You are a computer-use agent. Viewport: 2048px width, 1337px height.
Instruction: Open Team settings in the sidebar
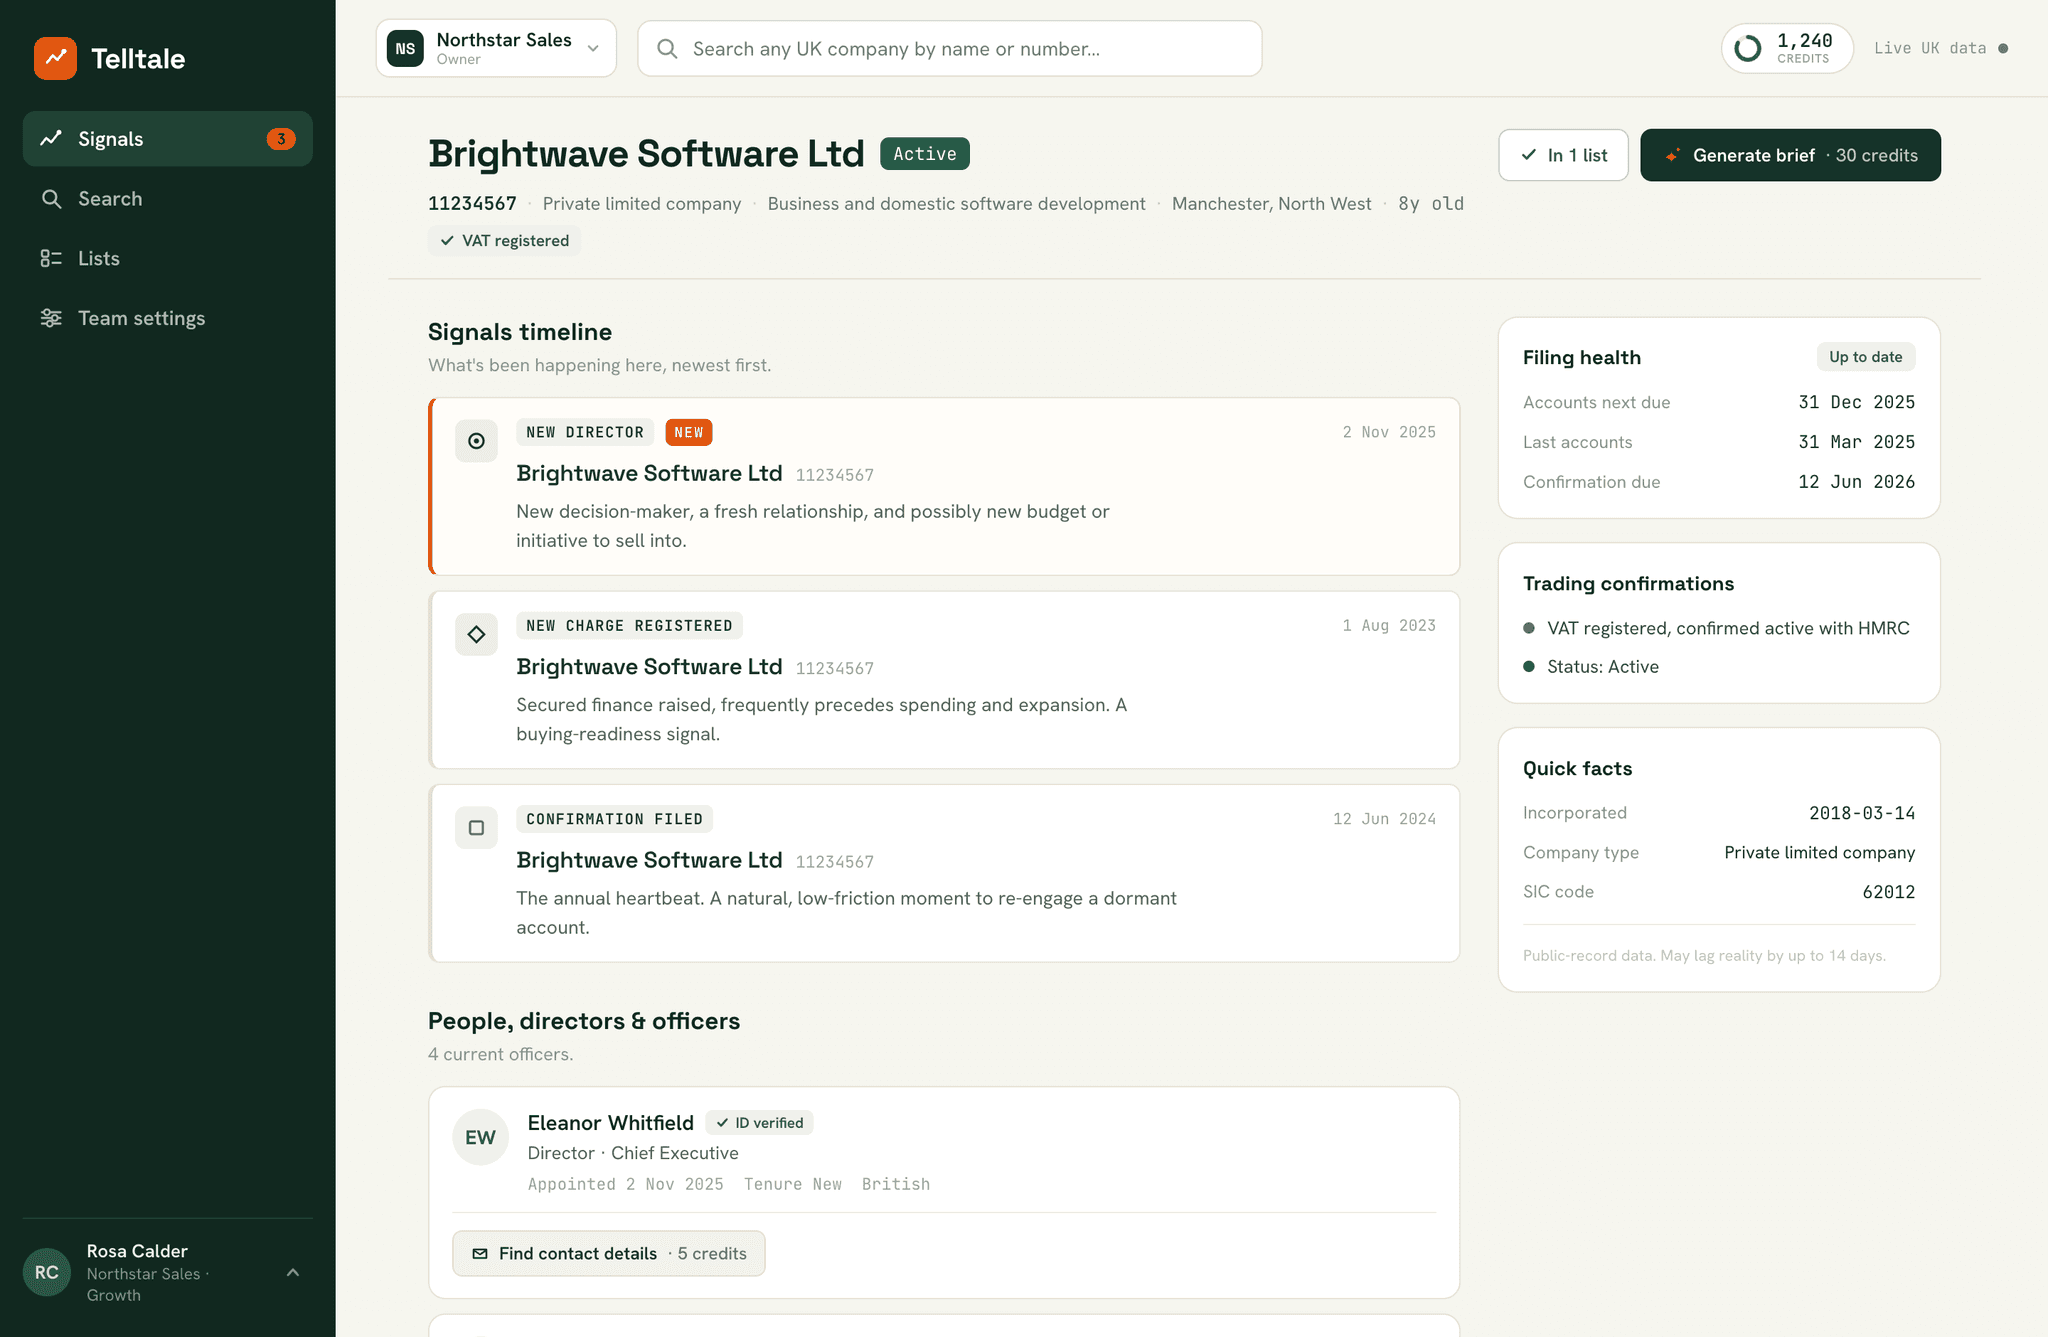[167, 318]
